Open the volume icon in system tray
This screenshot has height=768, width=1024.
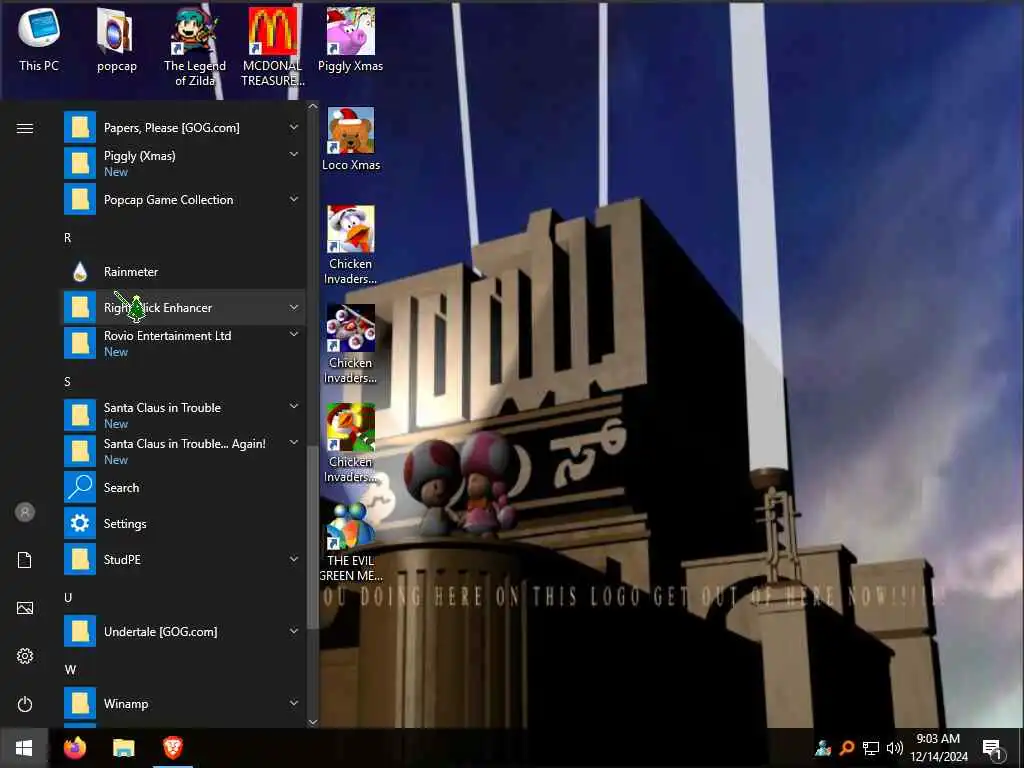click(x=895, y=748)
